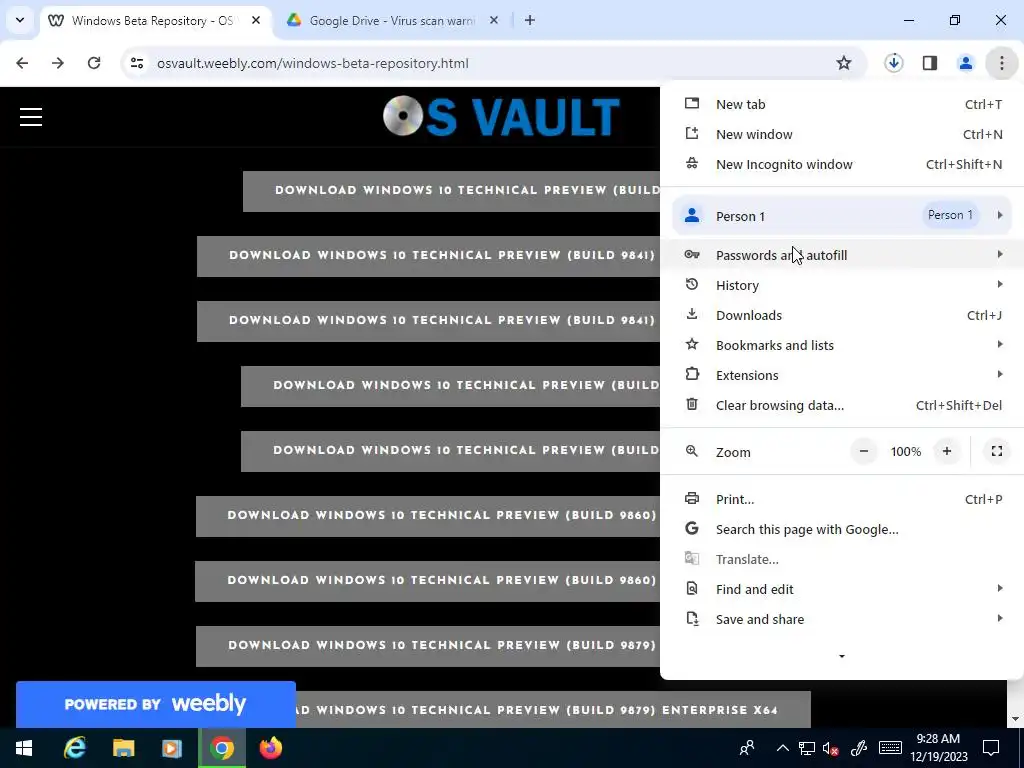Click the Powered by Weebly banner
The image size is (1024, 768).
(x=155, y=704)
